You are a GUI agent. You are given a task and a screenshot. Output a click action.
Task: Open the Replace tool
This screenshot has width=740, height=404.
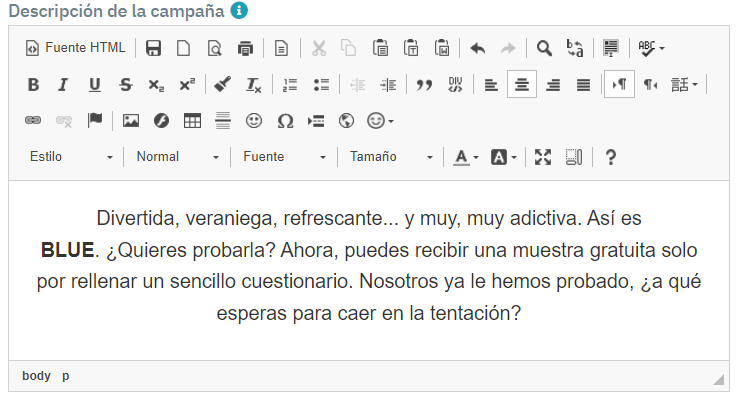[575, 48]
